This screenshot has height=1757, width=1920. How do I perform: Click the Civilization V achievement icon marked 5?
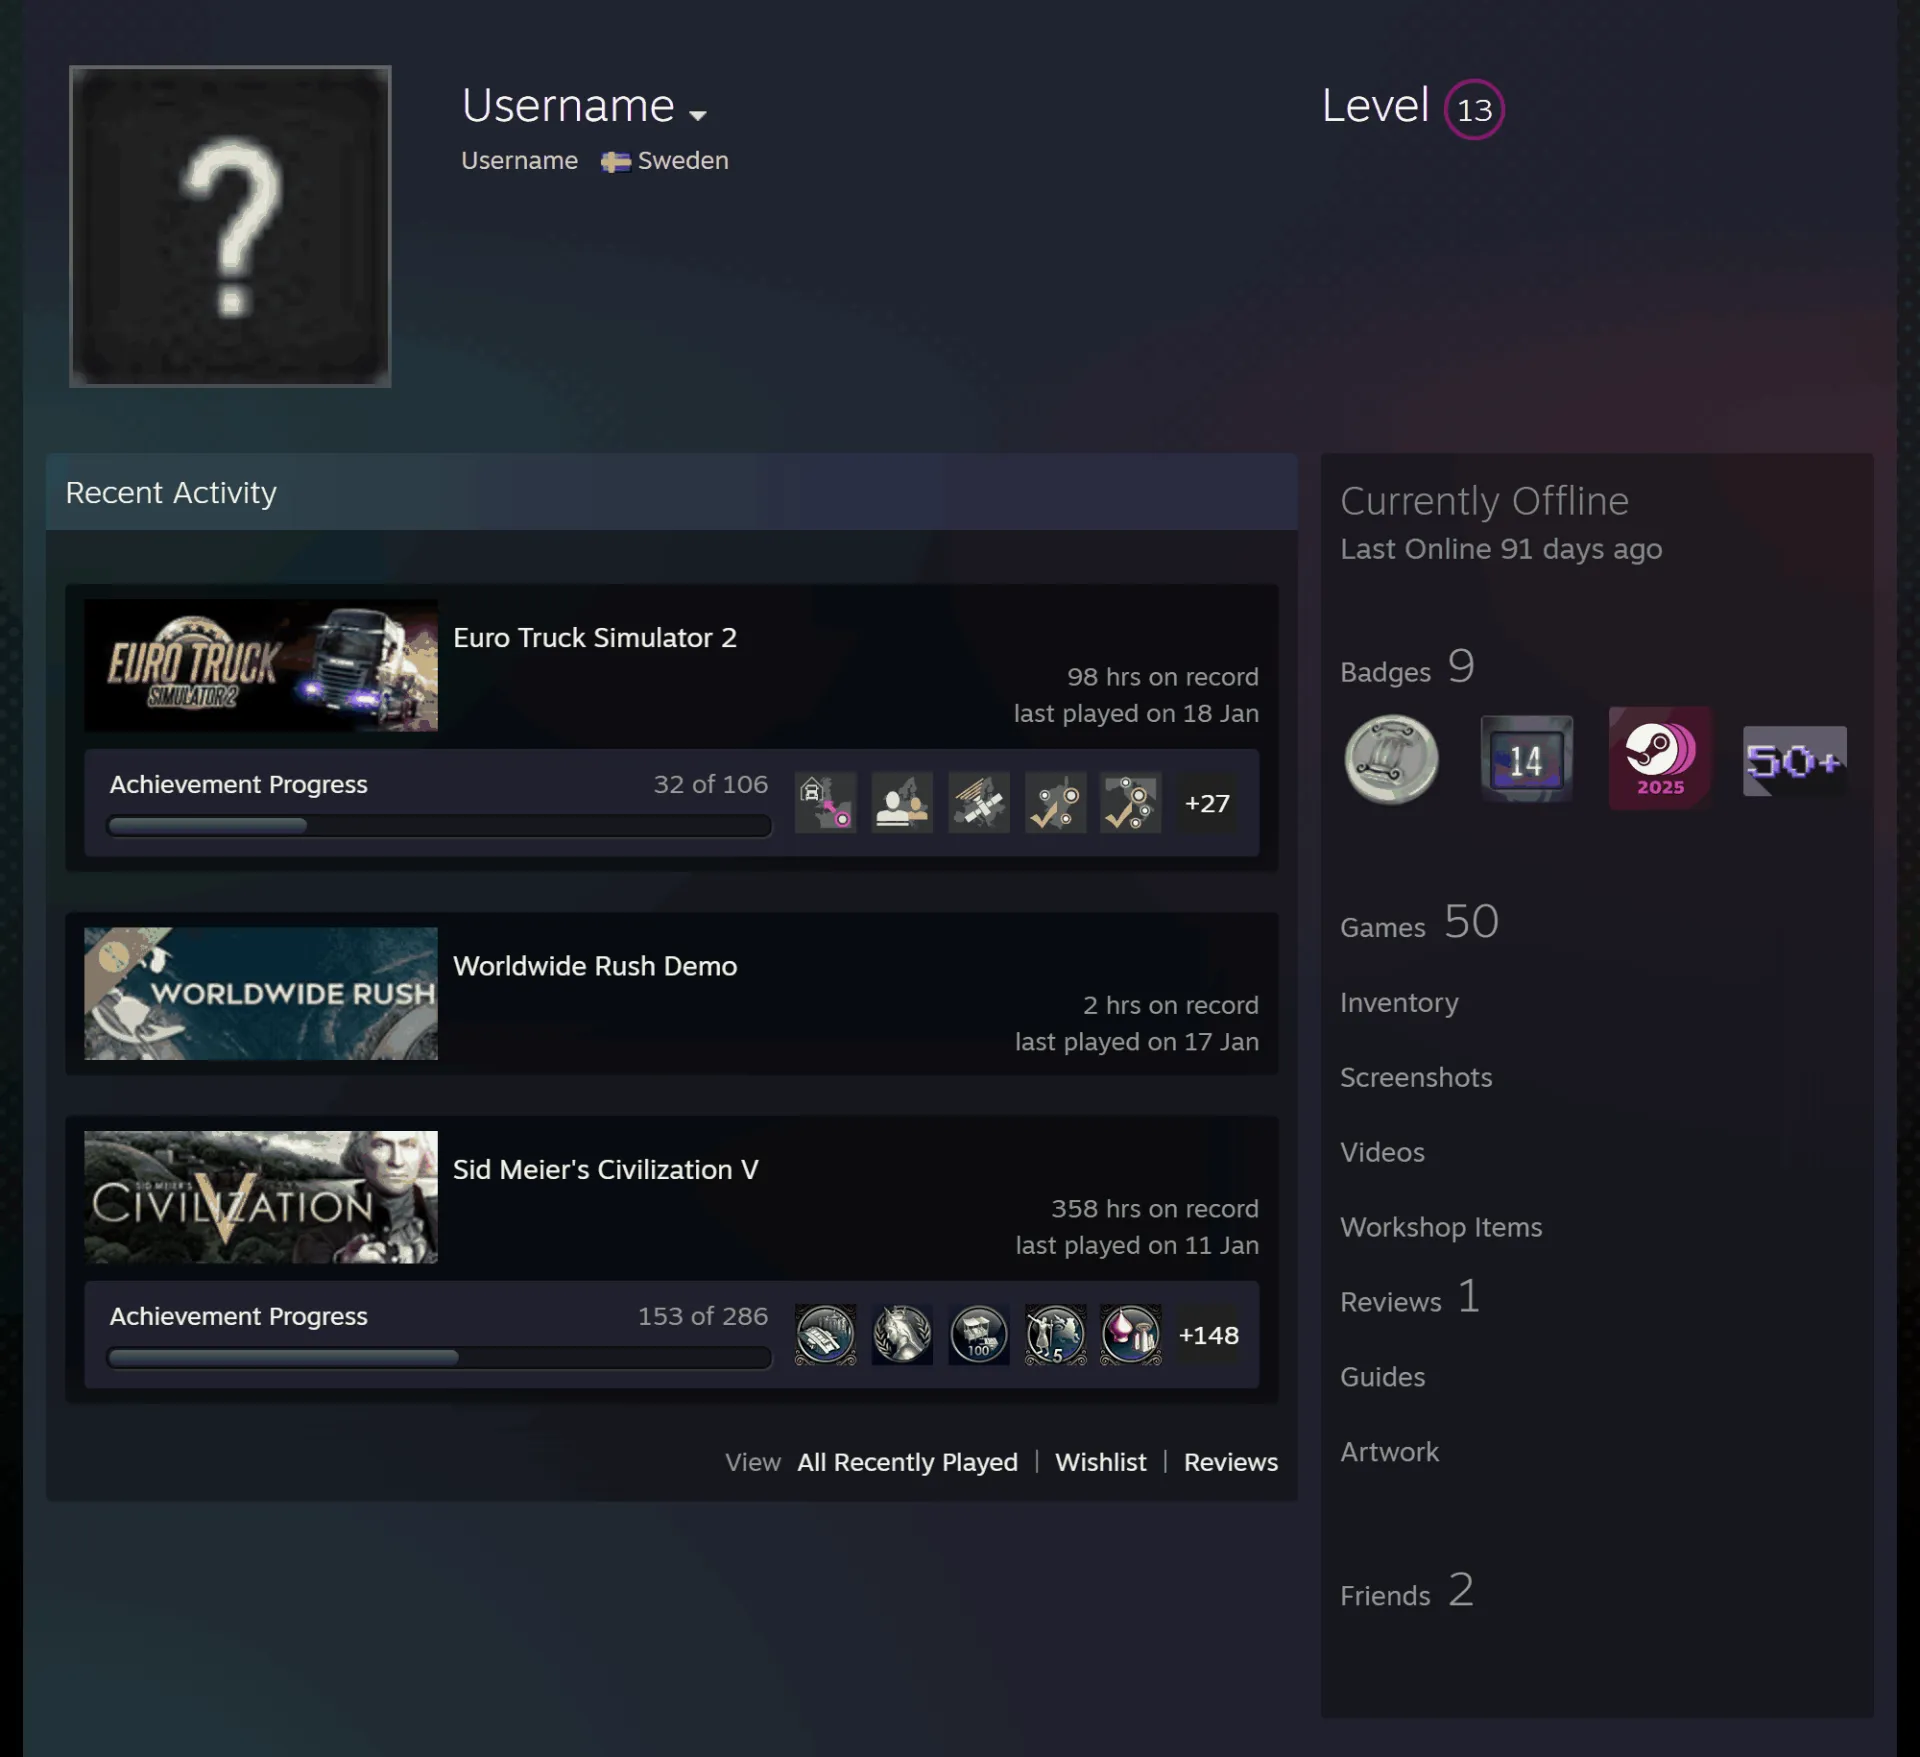[x=1055, y=1334]
